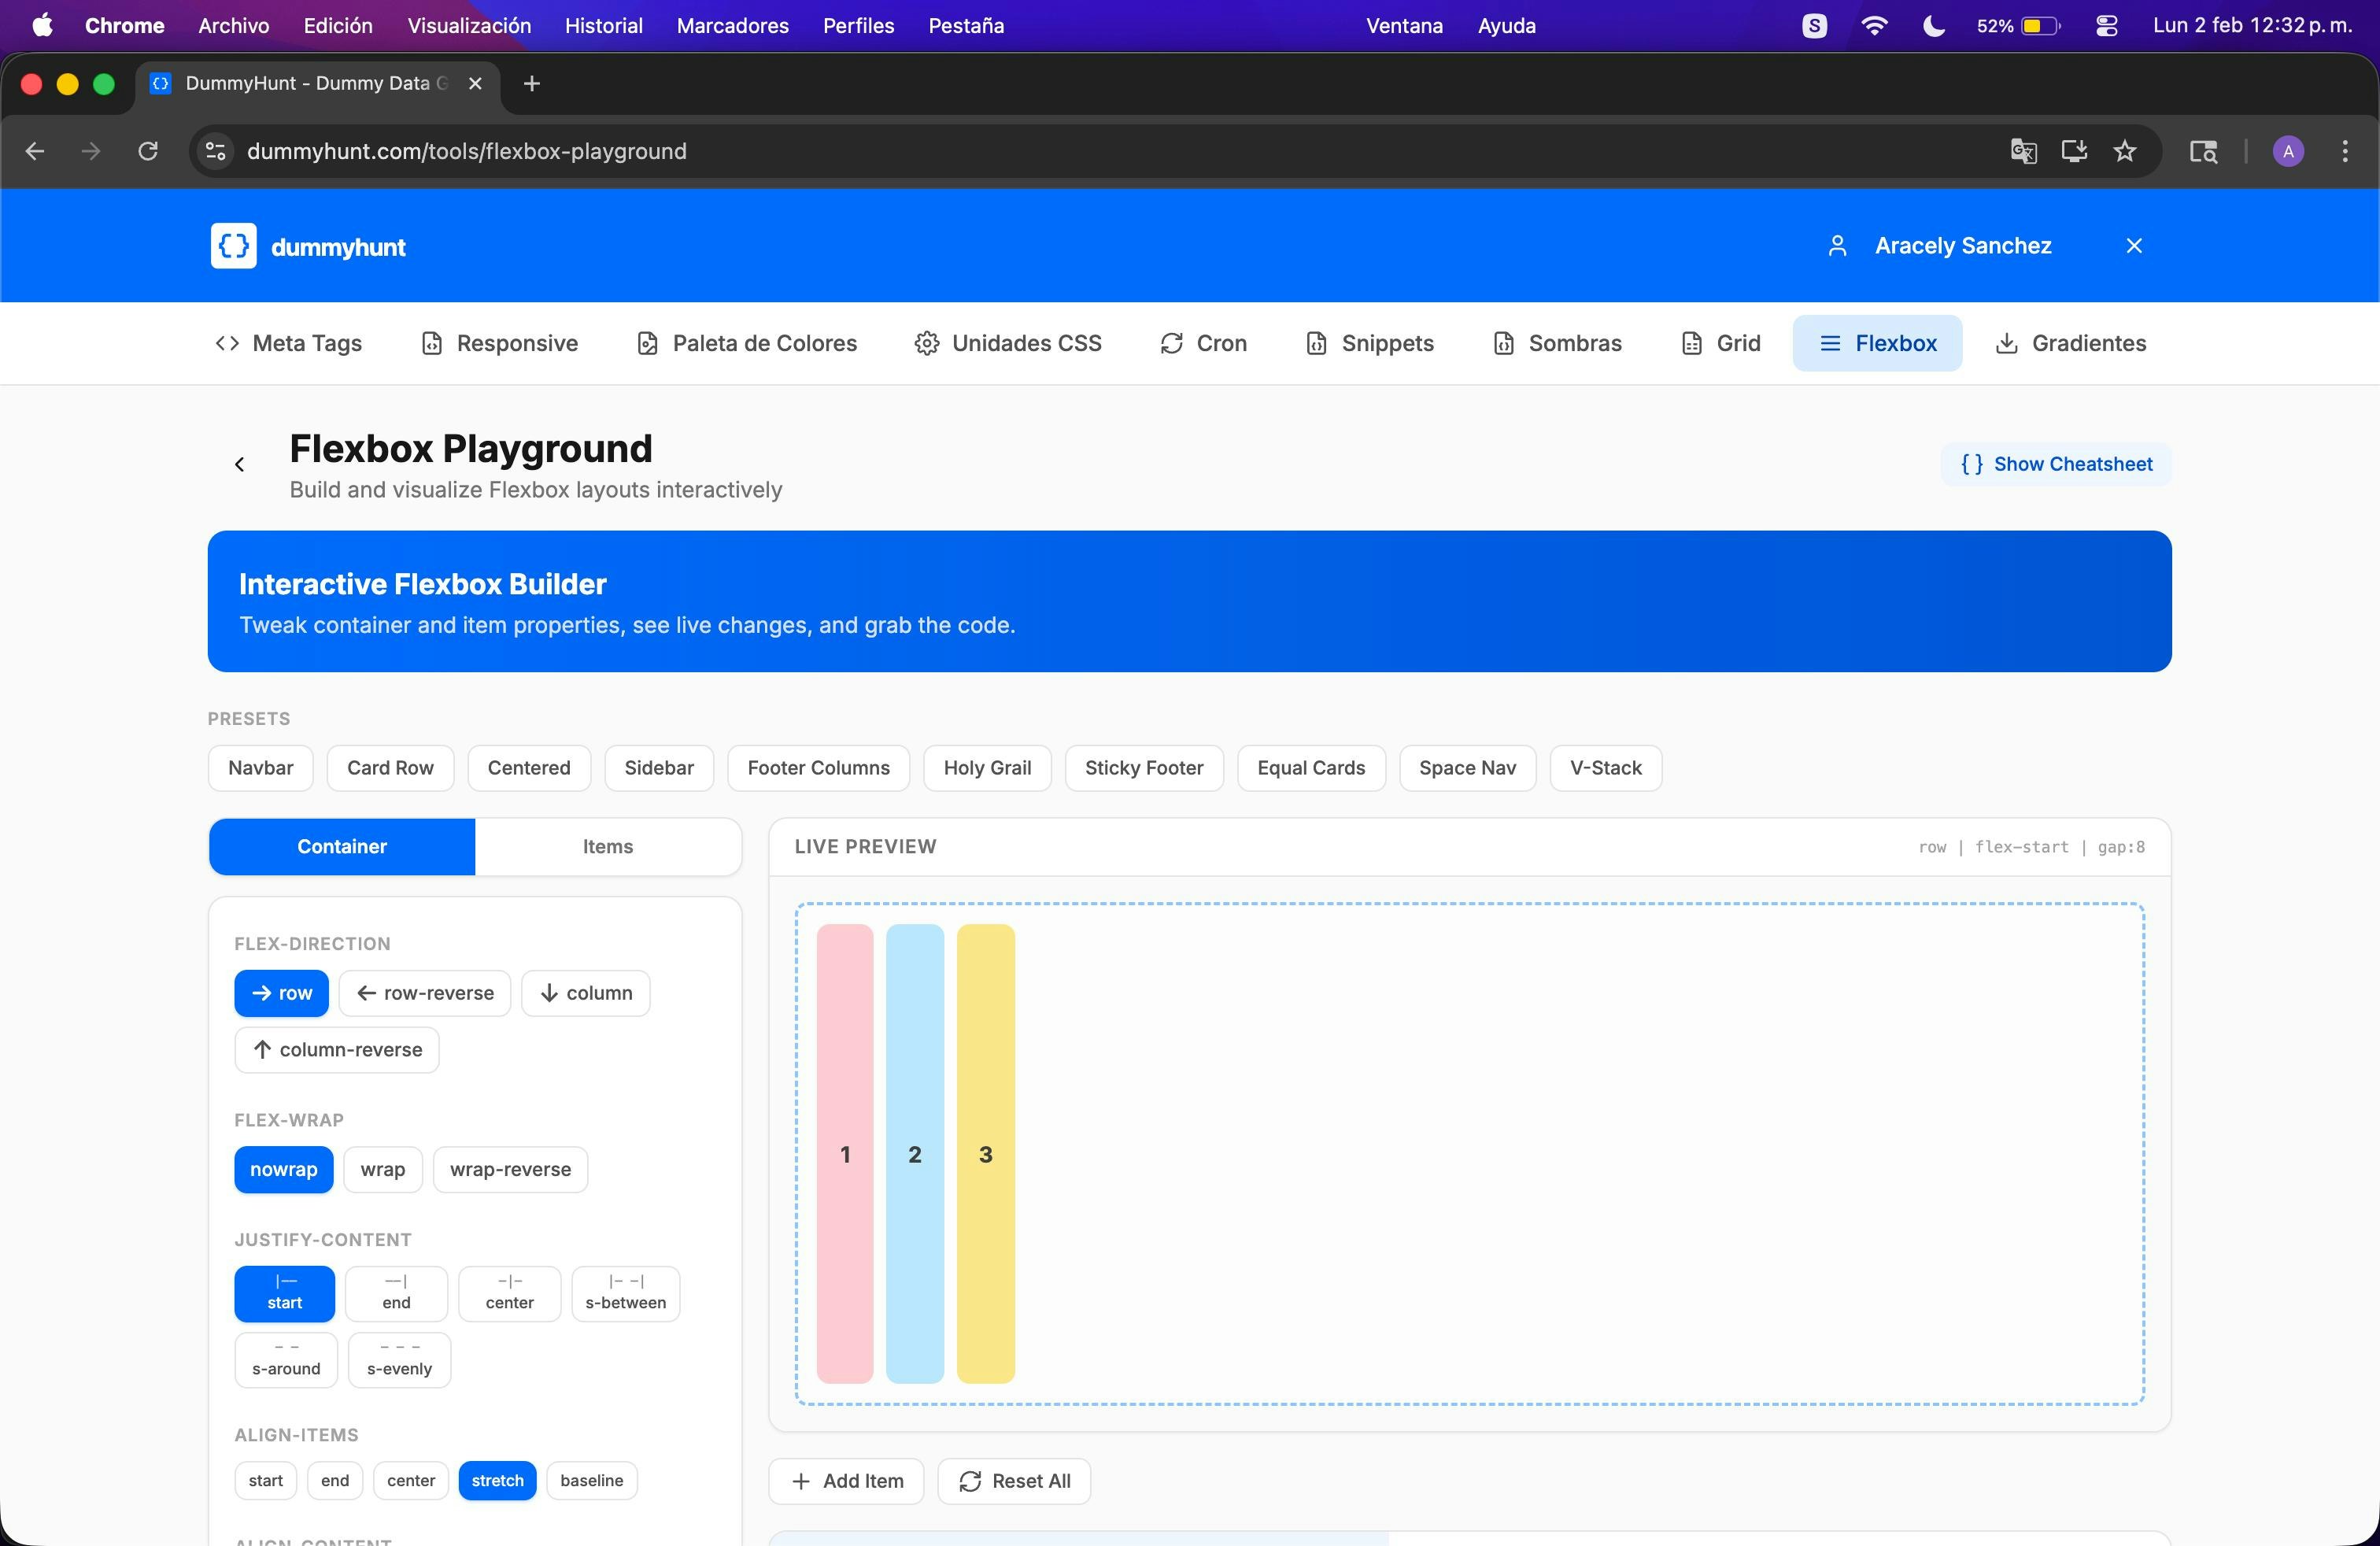Set align-items to center

pos(410,1480)
